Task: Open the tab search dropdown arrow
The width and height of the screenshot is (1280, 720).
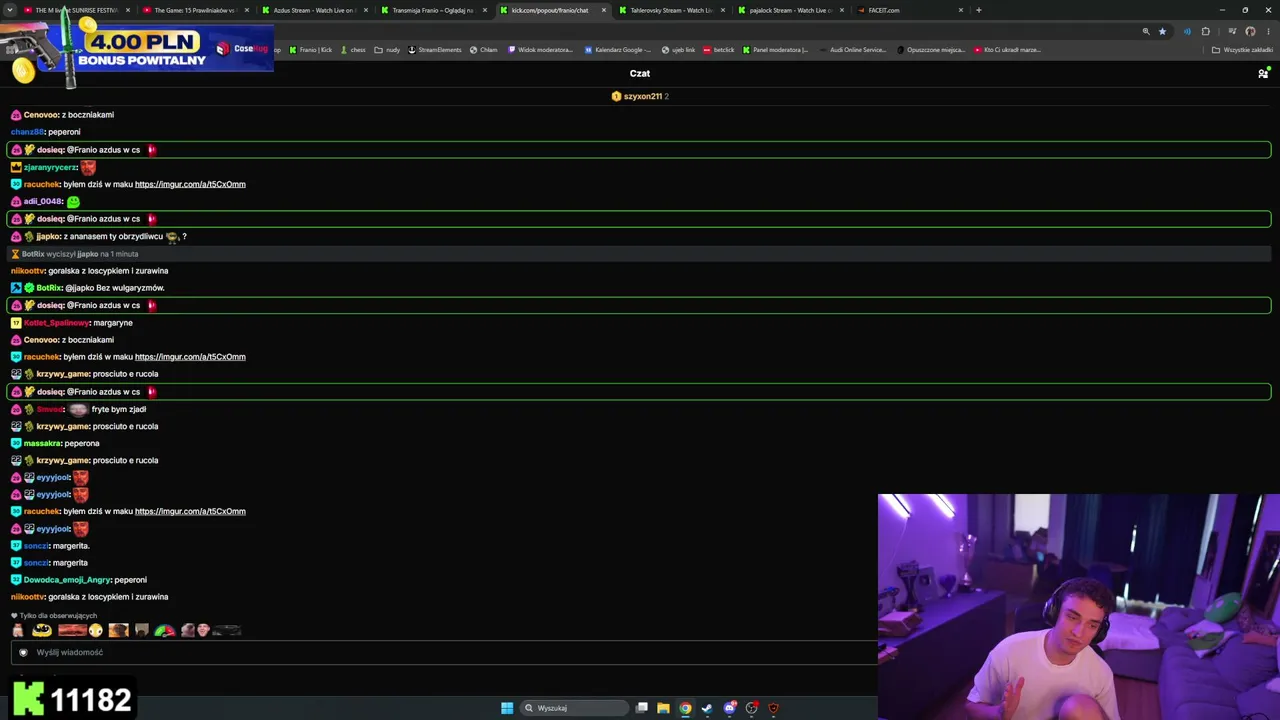Action: point(10,10)
